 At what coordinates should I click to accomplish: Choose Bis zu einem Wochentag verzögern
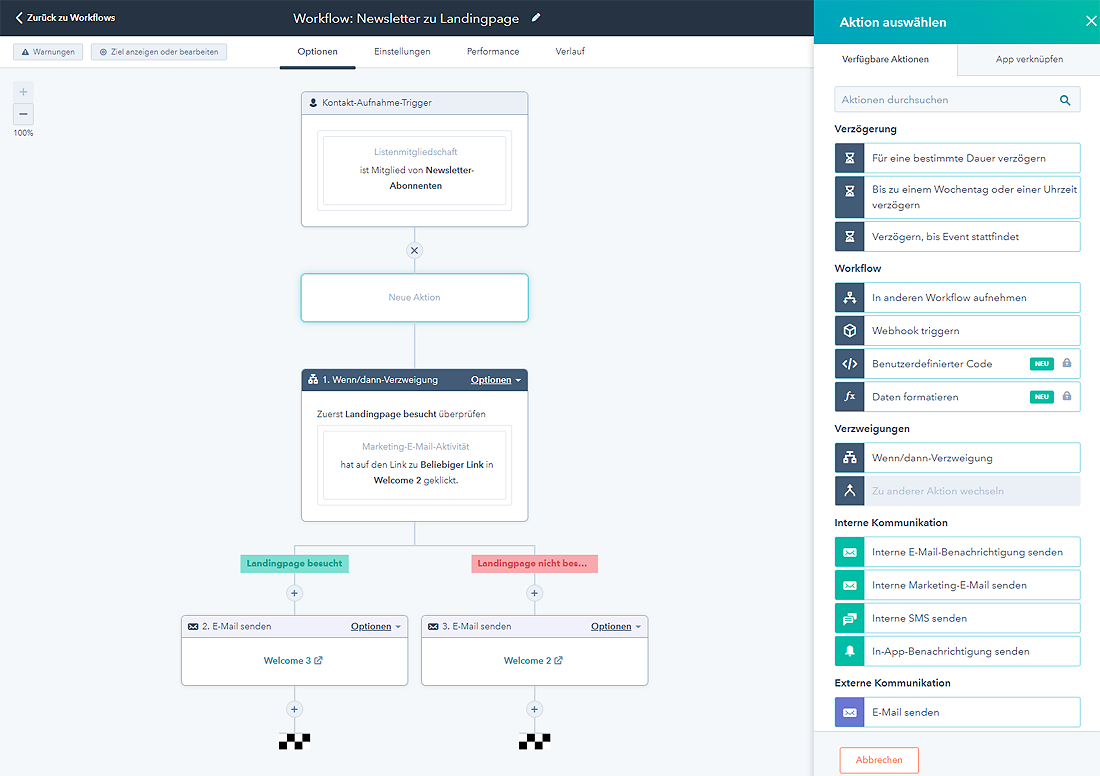[957, 197]
